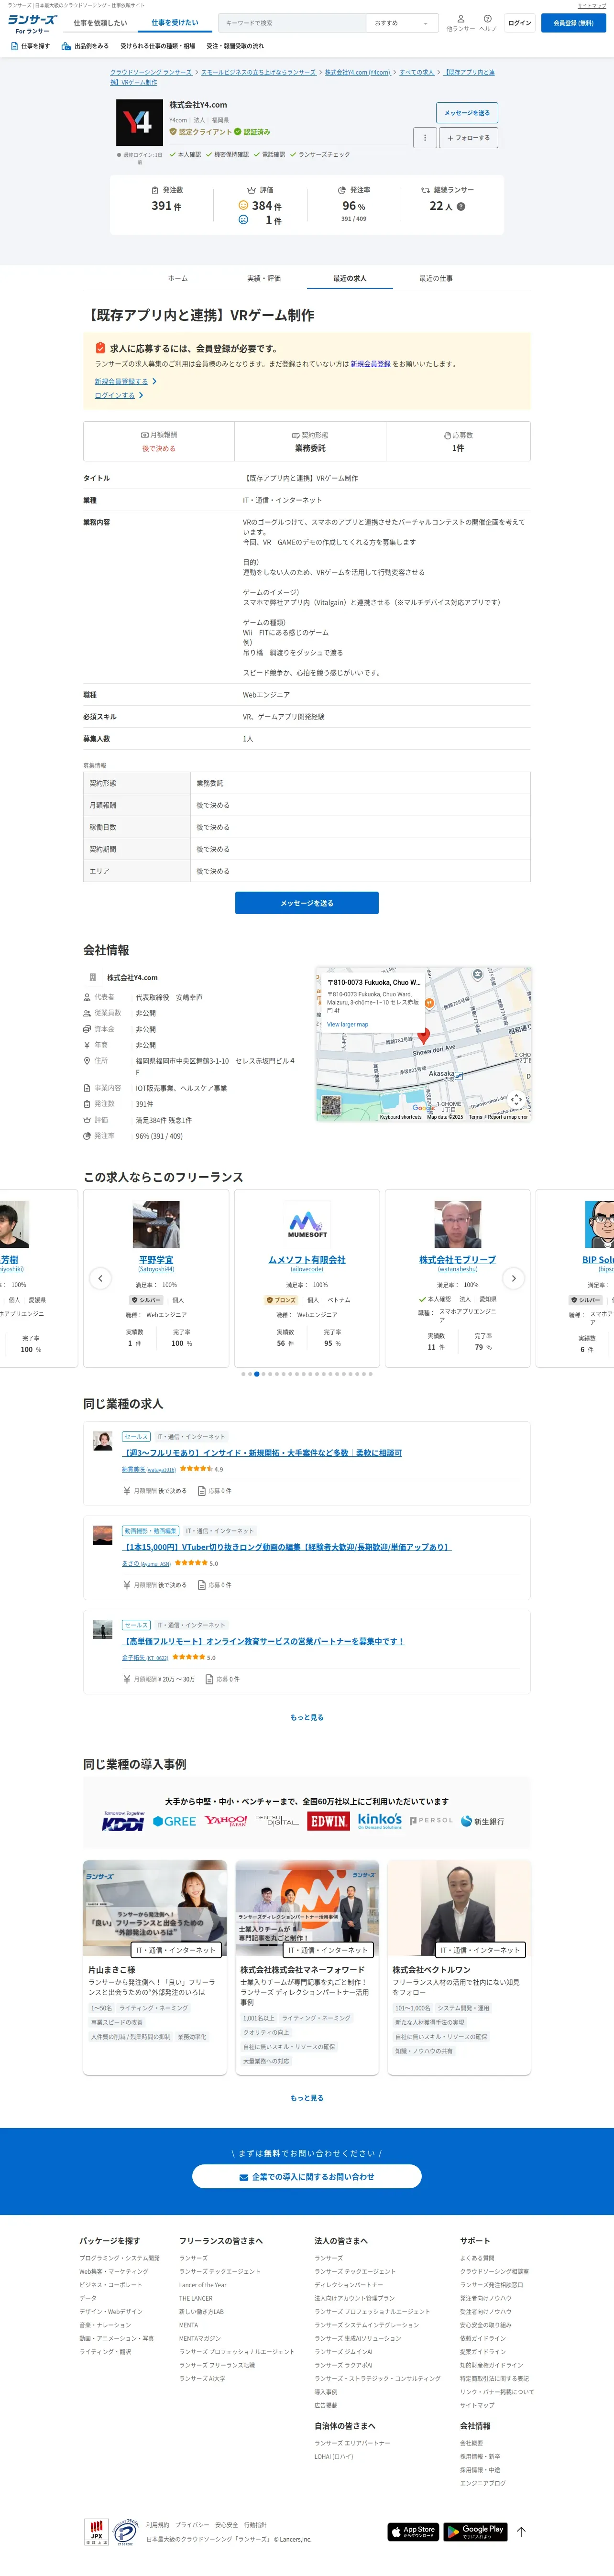Click the GREE company logo
This screenshot has width=614, height=2576.
point(175,1821)
